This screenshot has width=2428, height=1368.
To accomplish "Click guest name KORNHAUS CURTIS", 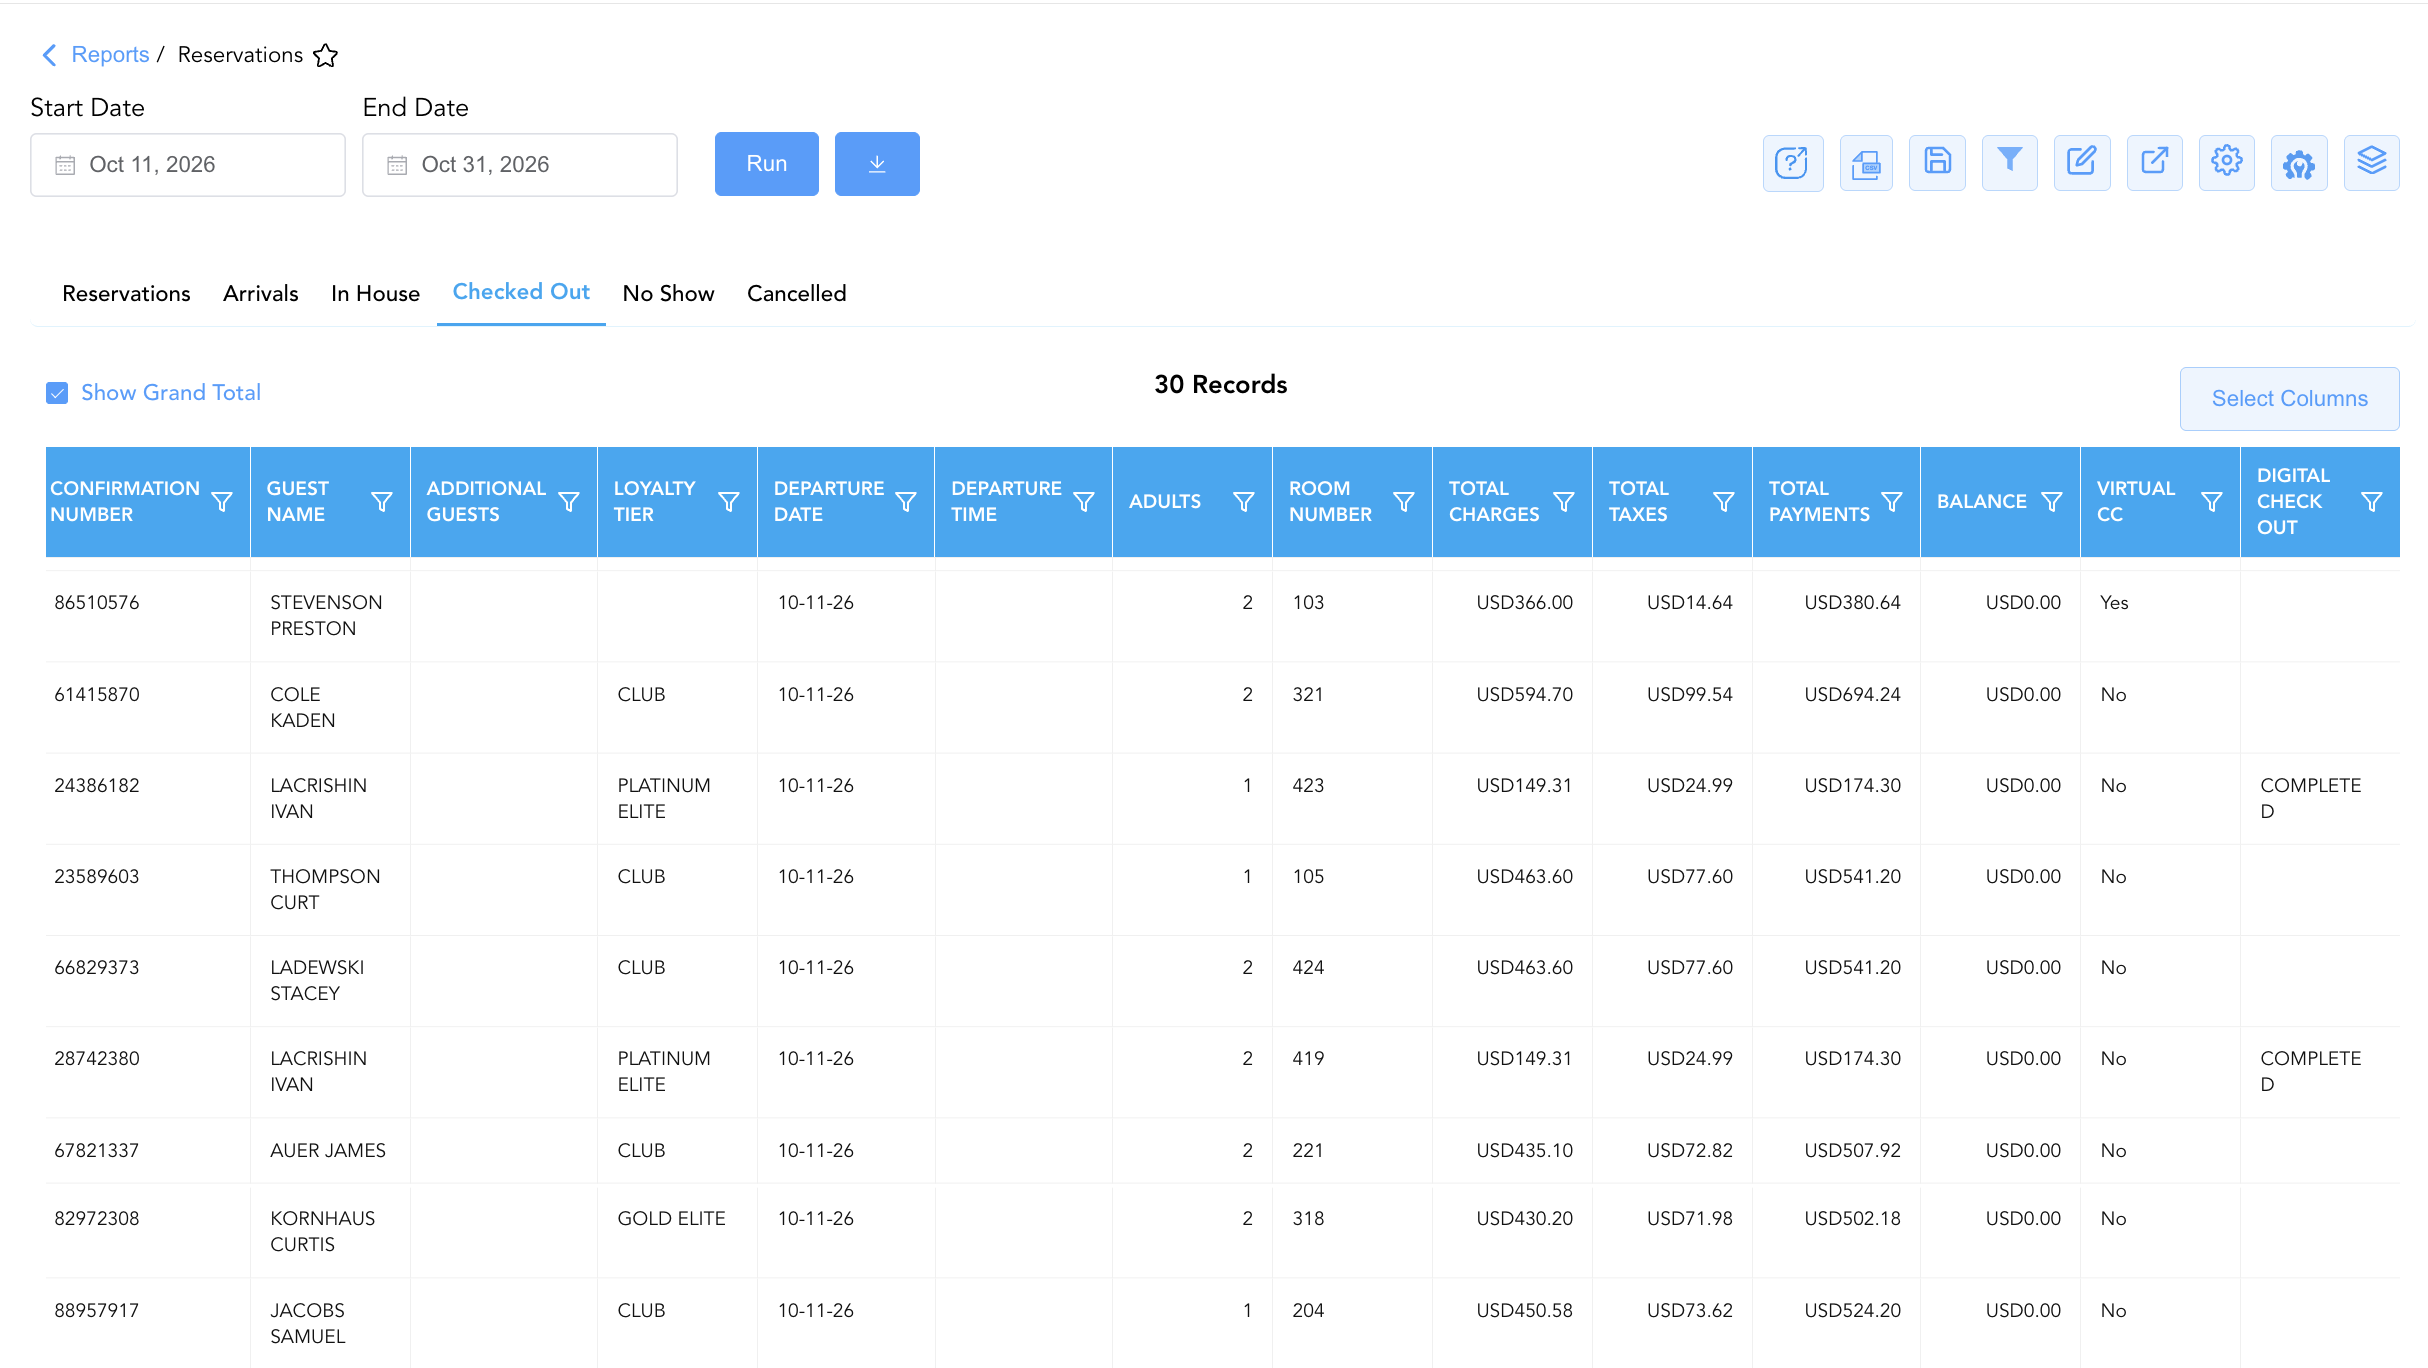I will point(323,1232).
